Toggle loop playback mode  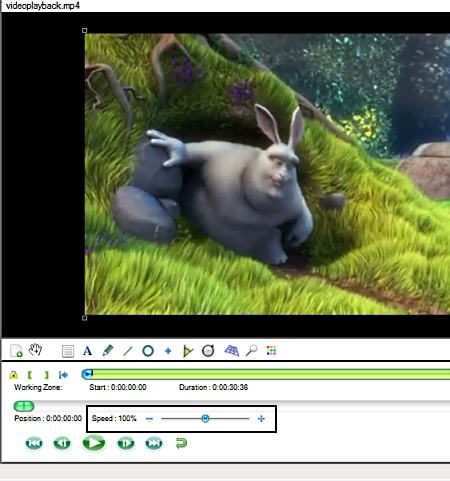(181, 443)
